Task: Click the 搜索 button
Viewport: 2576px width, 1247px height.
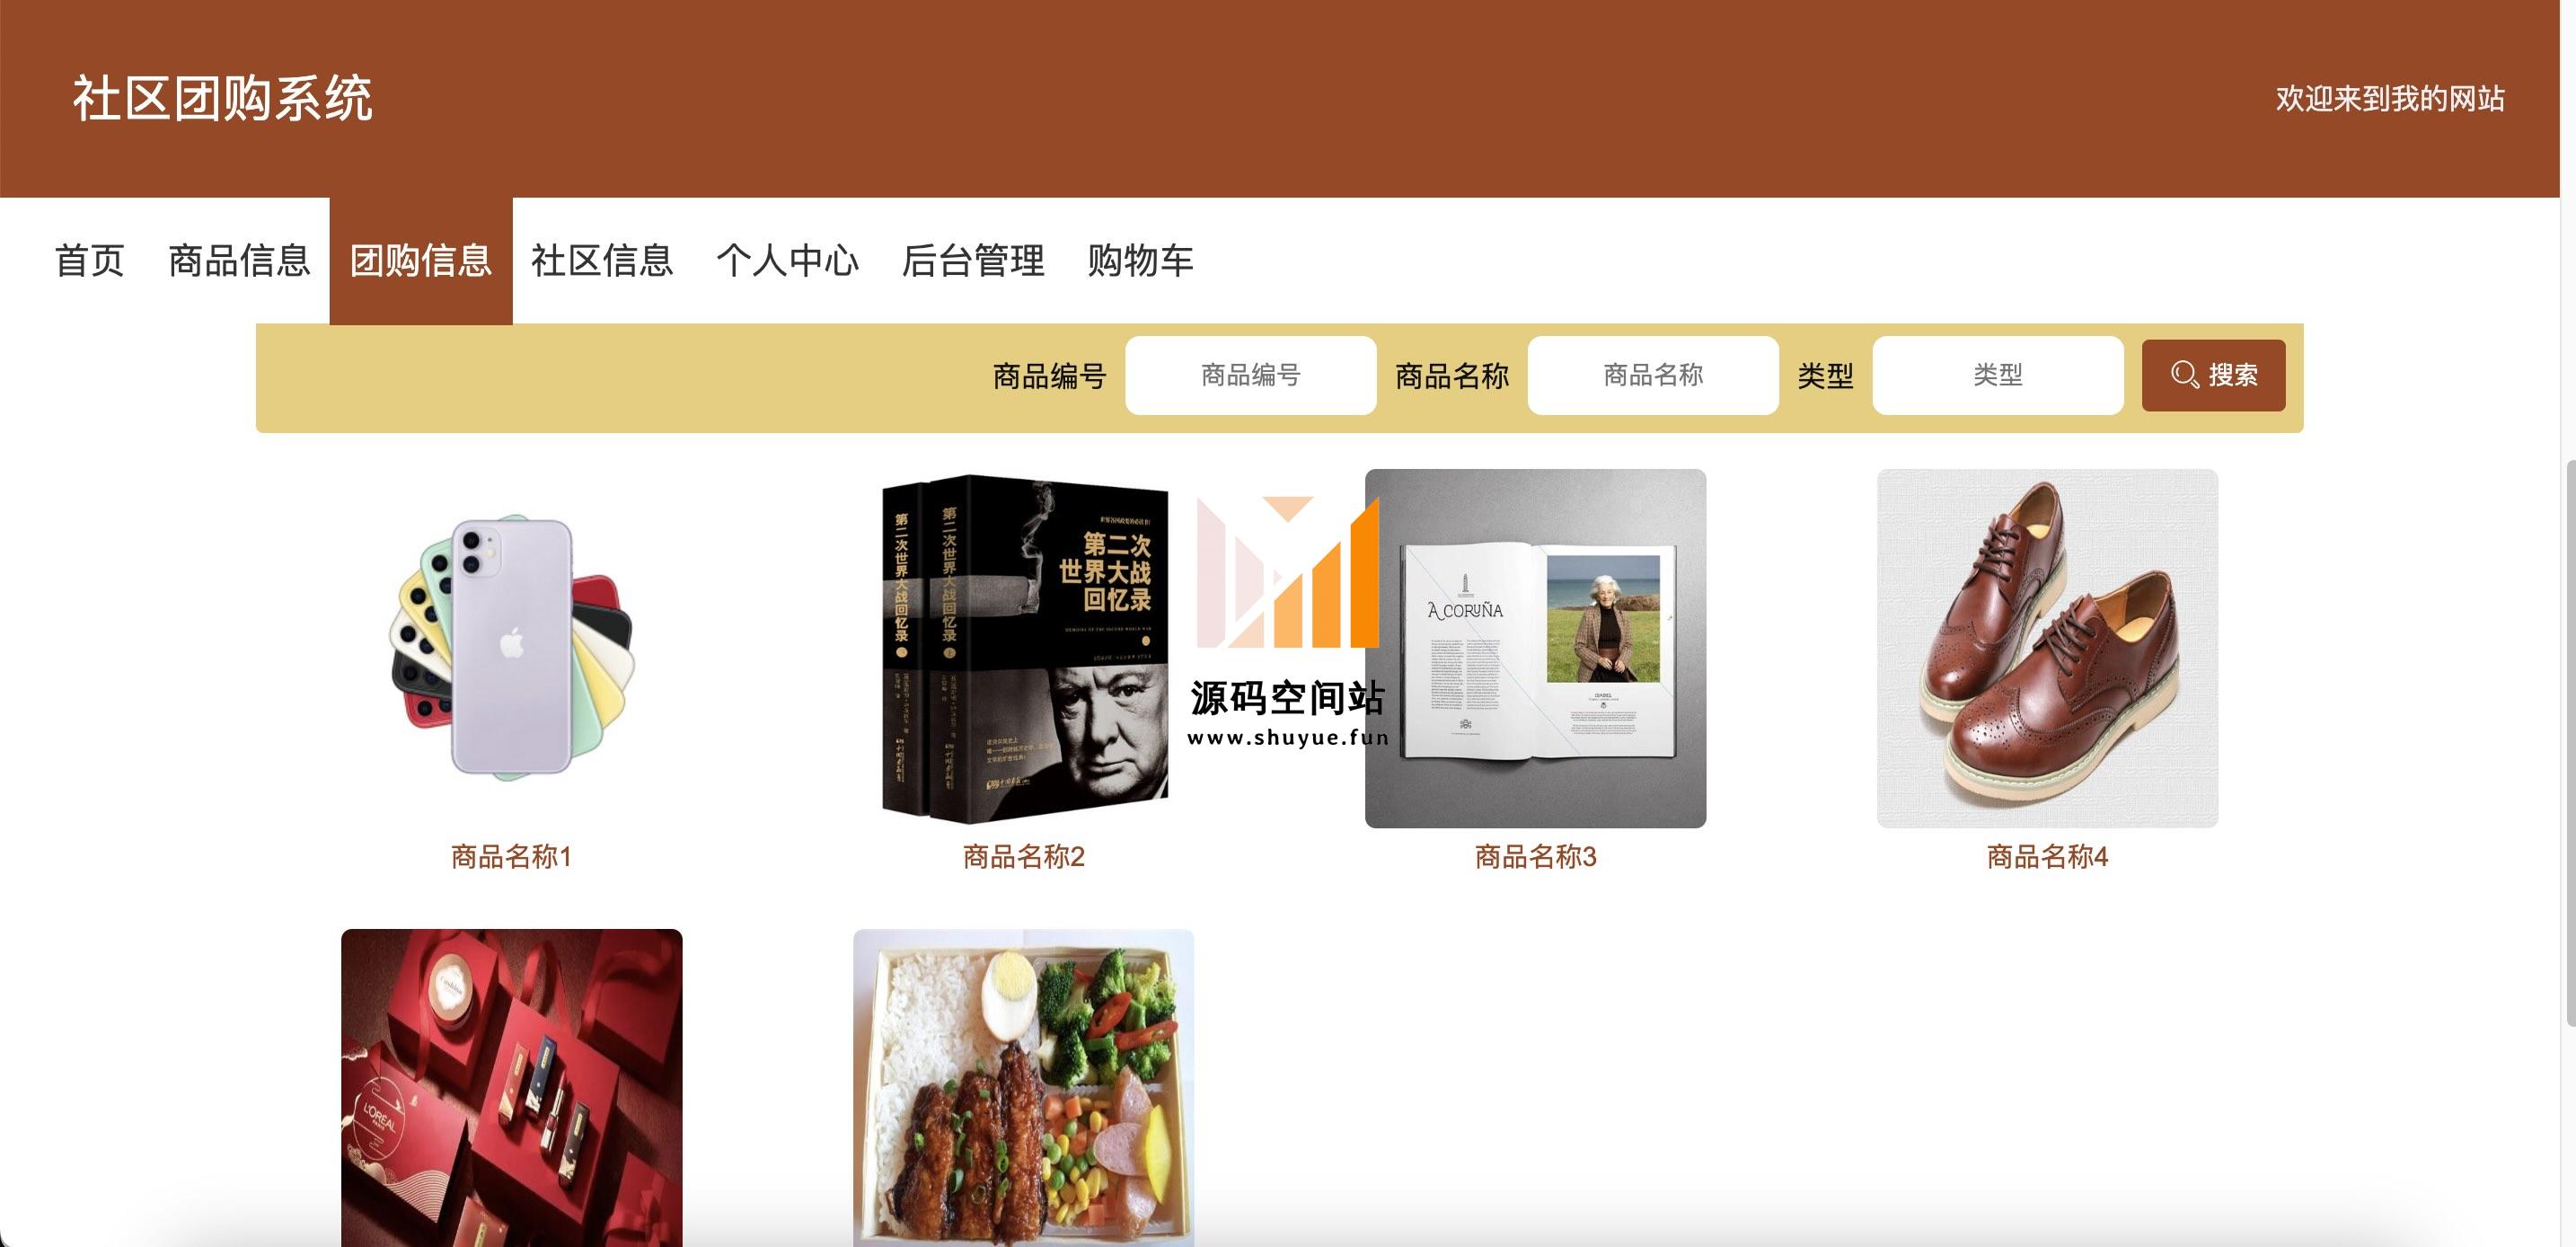Action: click(x=2213, y=375)
